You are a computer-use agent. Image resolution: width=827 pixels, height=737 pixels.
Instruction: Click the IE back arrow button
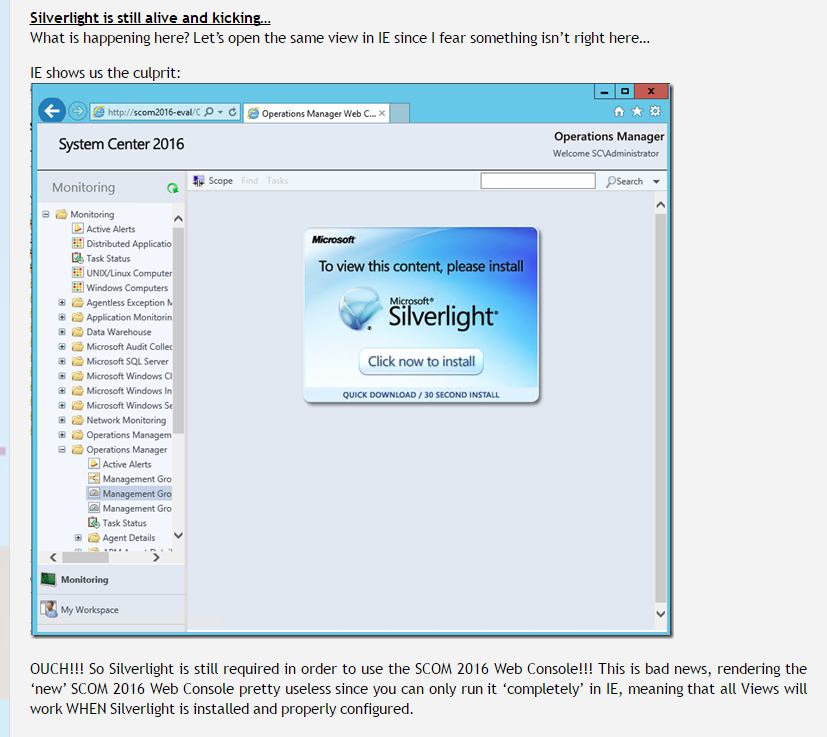click(52, 111)
